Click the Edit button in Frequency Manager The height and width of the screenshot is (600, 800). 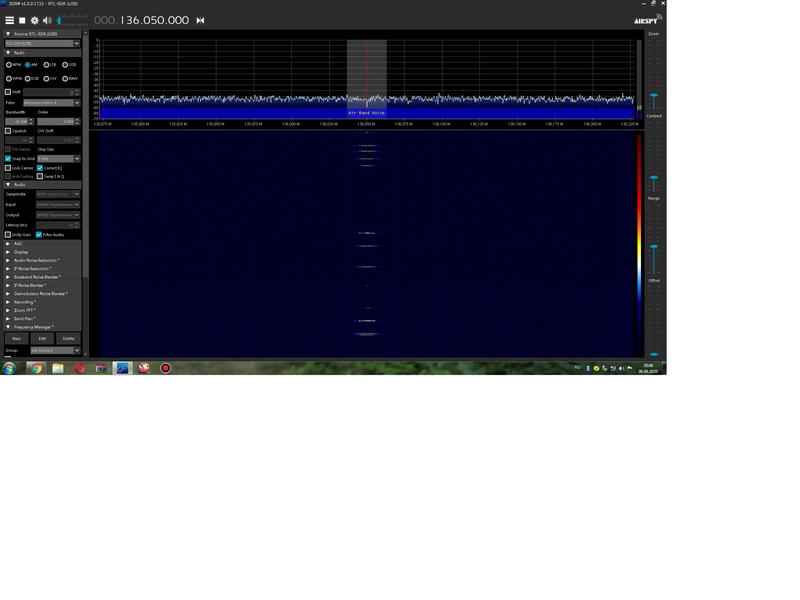pyautogui.click(x=42, y=338)
